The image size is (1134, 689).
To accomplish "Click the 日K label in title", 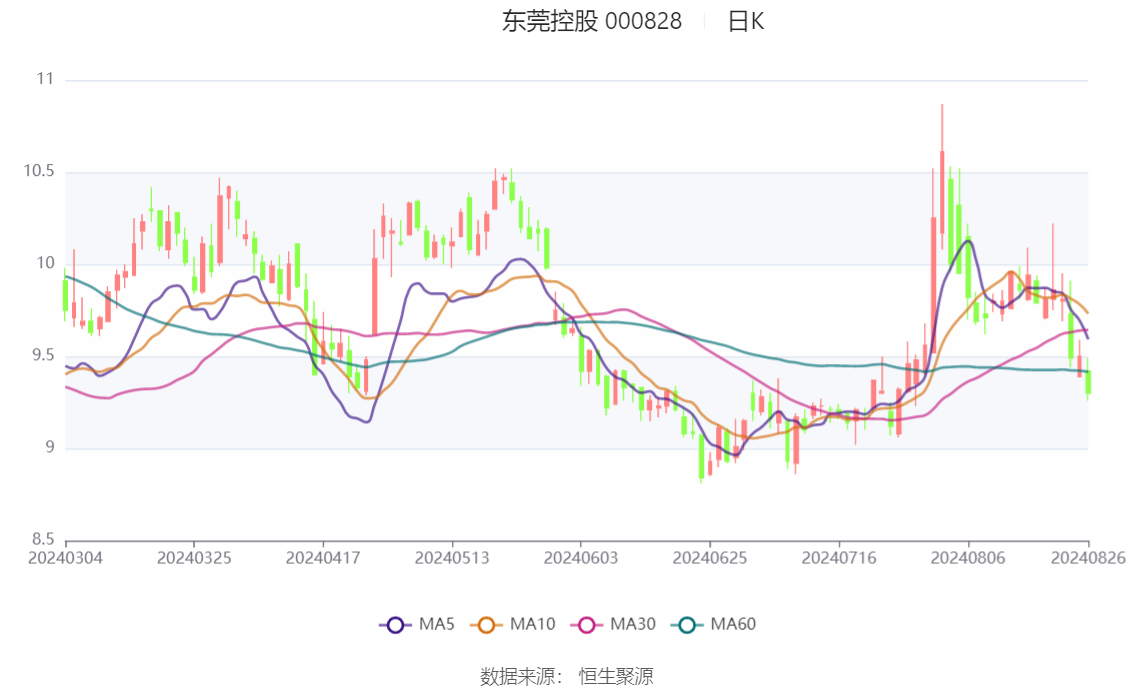I will [x=746, y=22].
